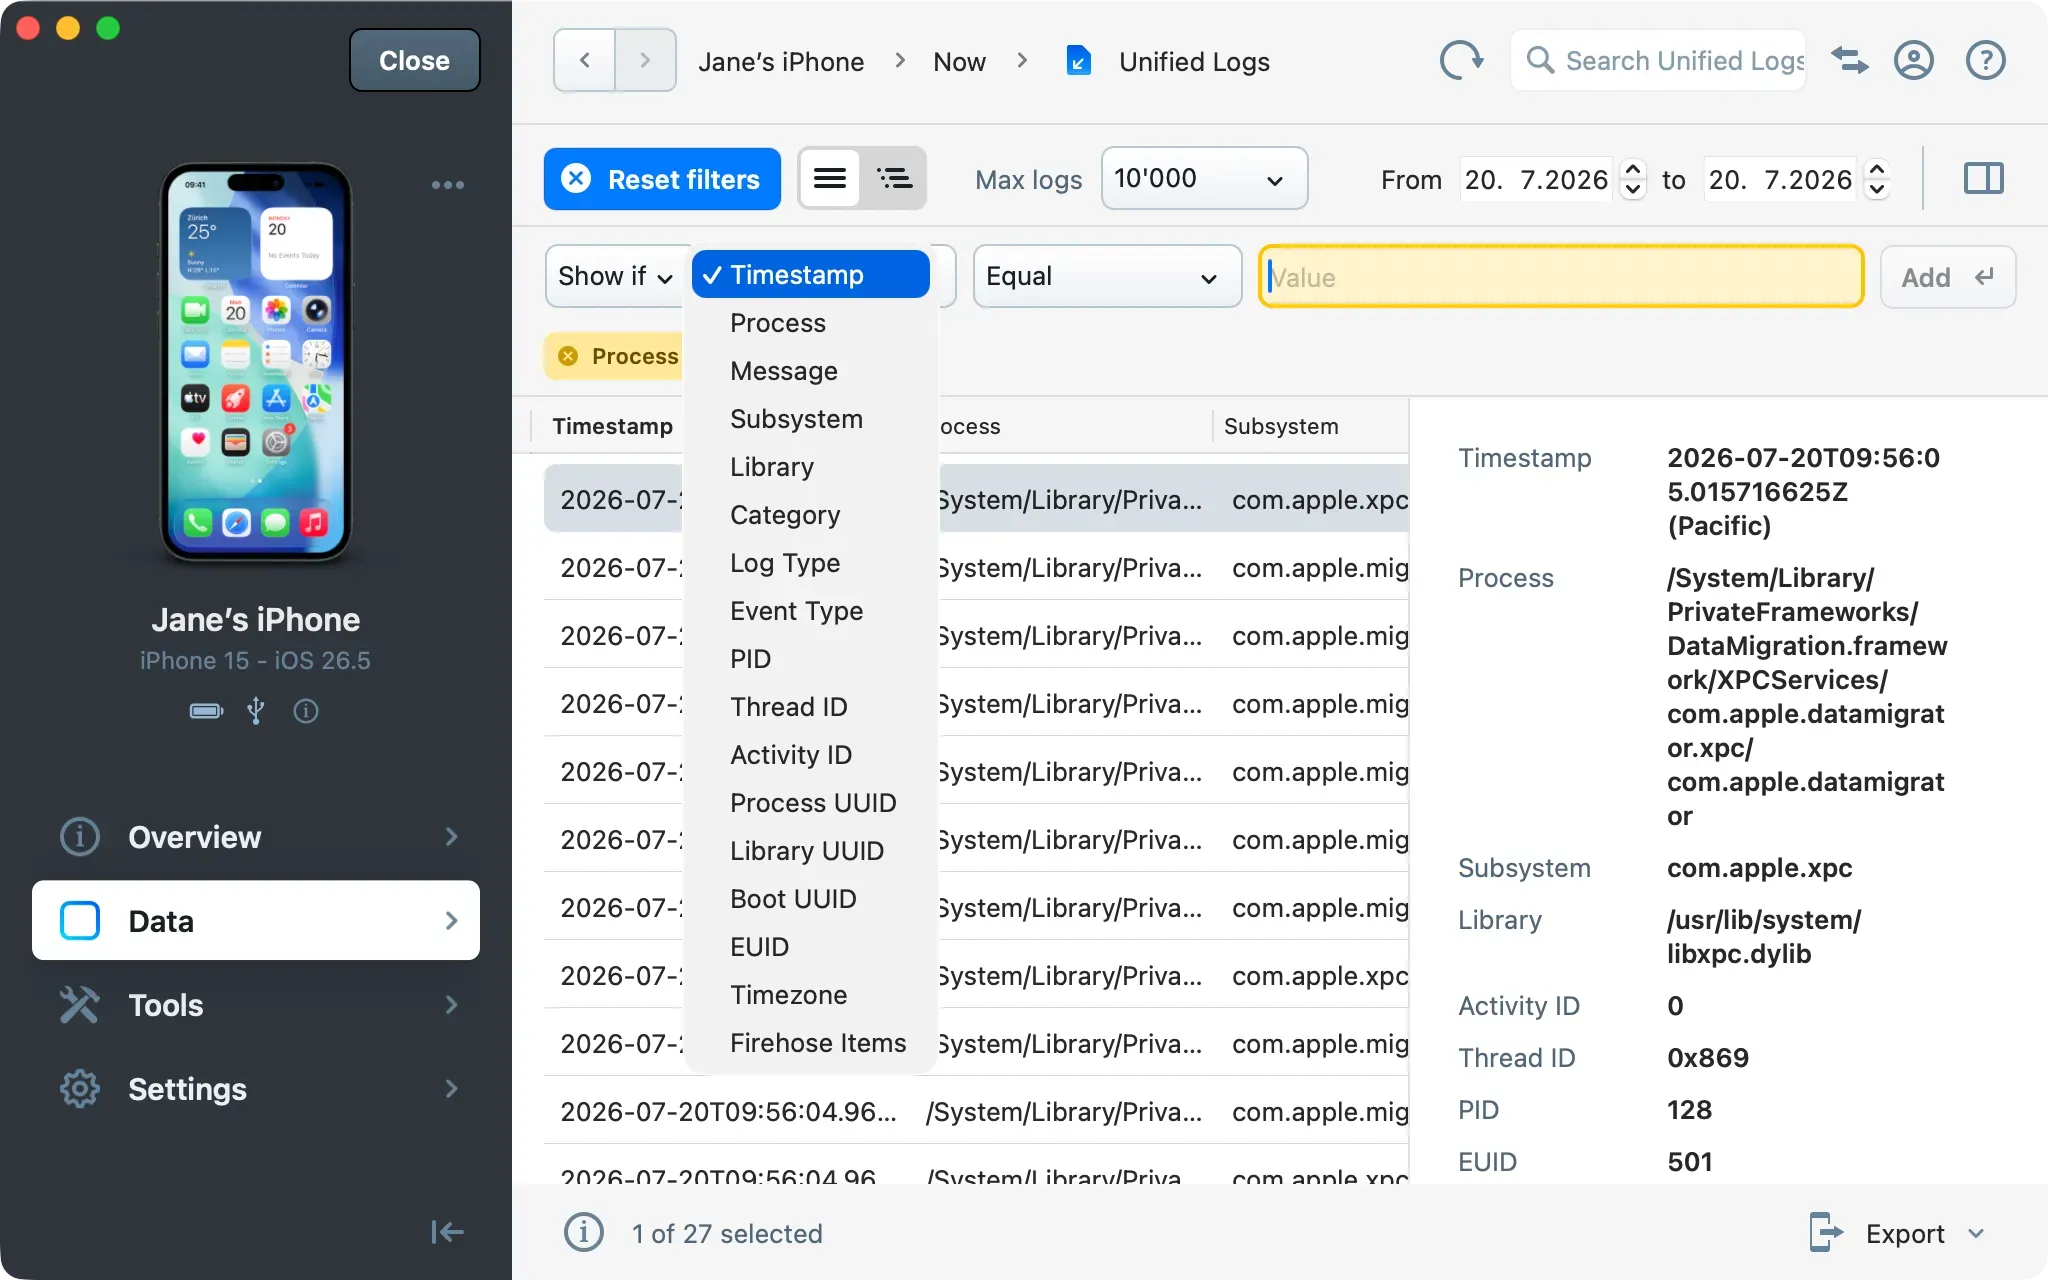This screenshot has height=1280, width=2048.
Task: Pick Process UUID in the menu
Action: coord(811,803)
